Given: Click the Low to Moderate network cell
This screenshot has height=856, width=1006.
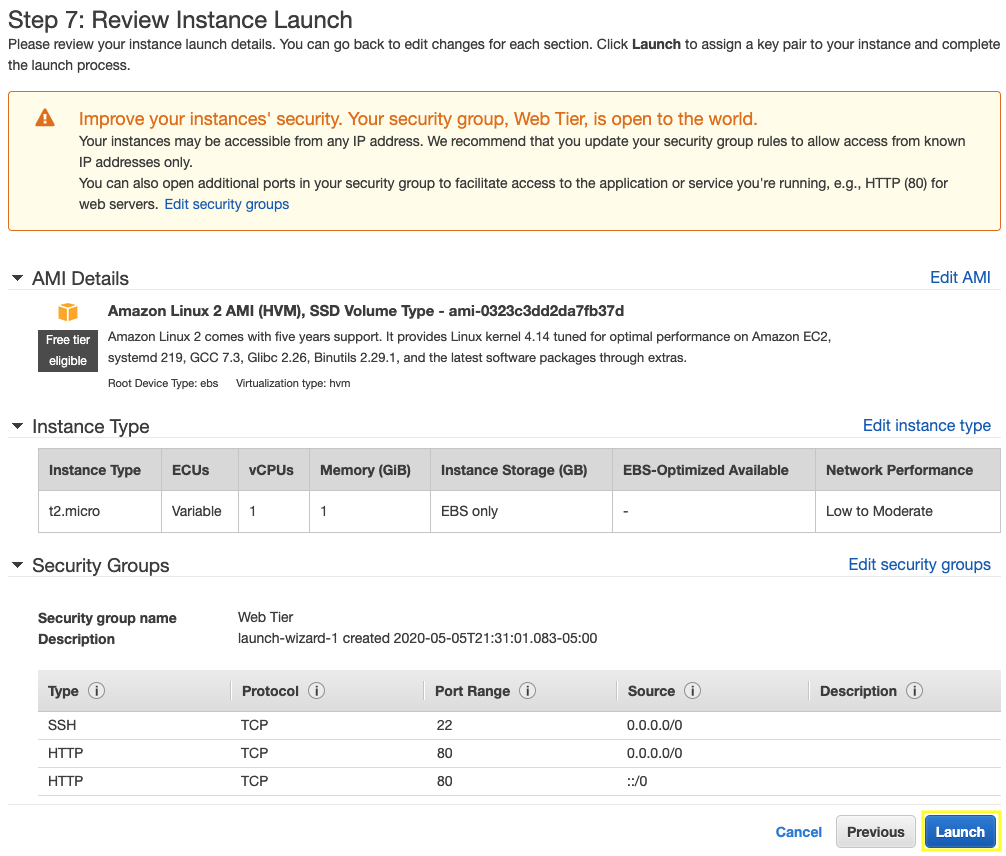Looking at the screenshot, I should 908,511.
